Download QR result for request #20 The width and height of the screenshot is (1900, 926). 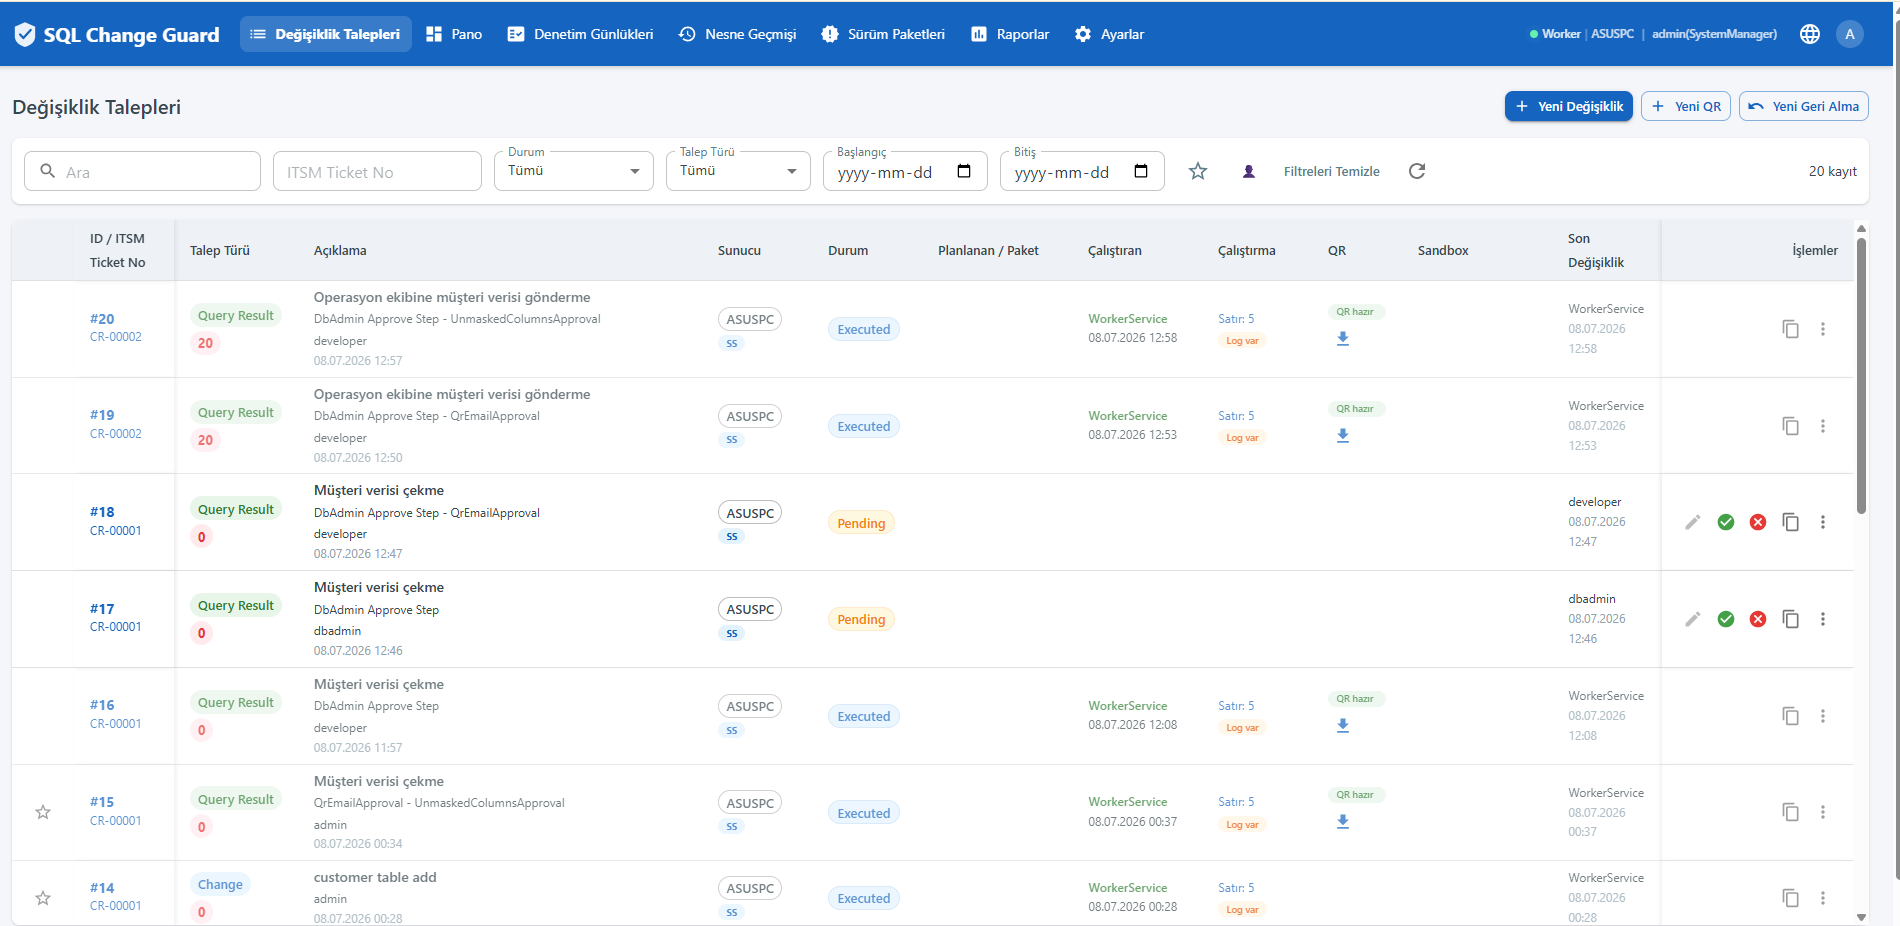1343,339
